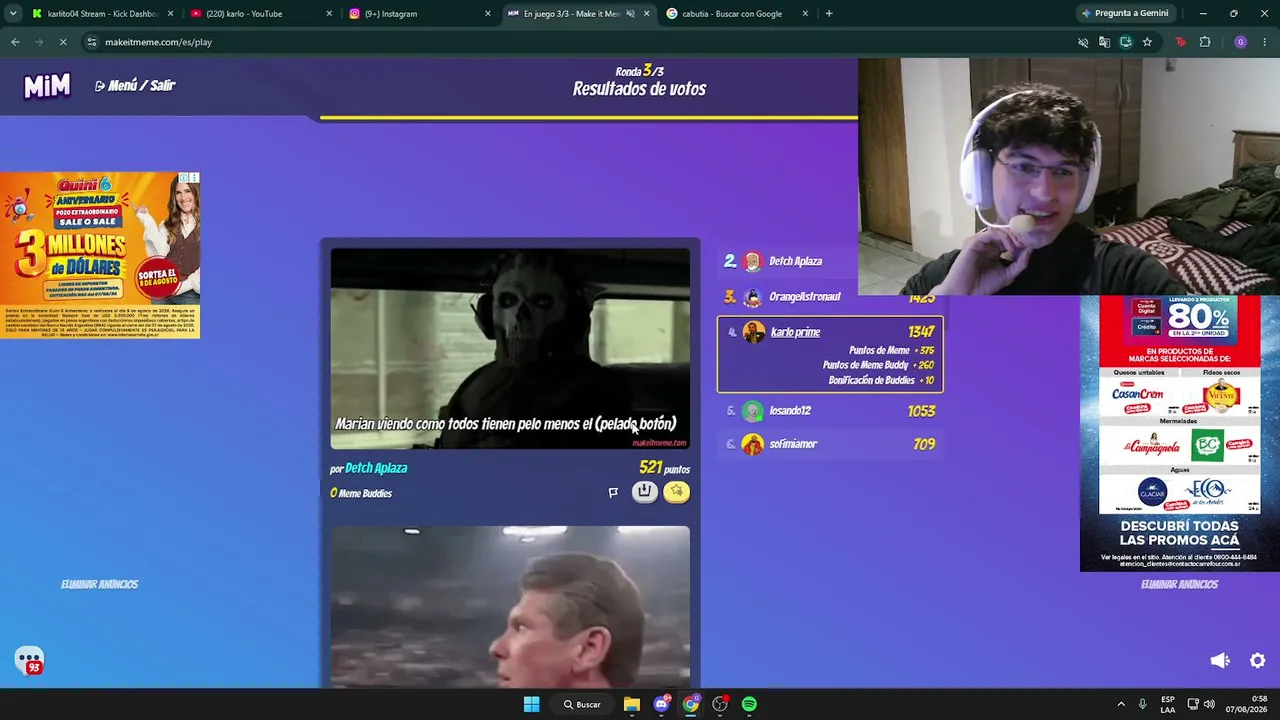Open the Windows Start menu

(531, 704)
